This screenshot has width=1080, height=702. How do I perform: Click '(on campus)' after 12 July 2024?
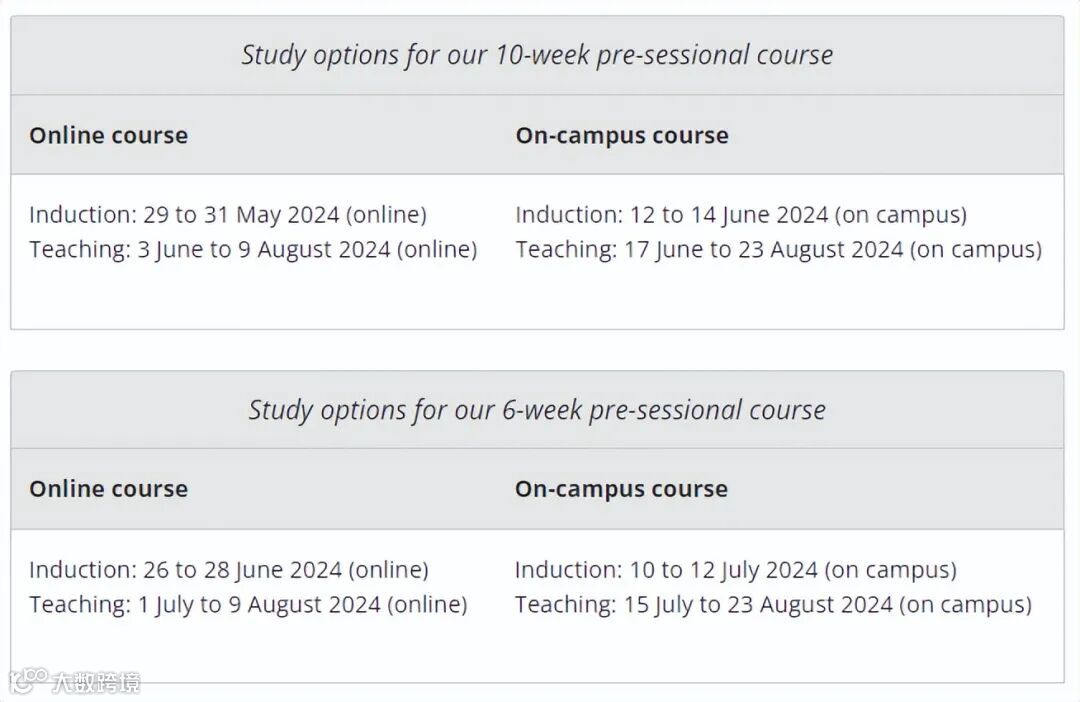(891, 570)
